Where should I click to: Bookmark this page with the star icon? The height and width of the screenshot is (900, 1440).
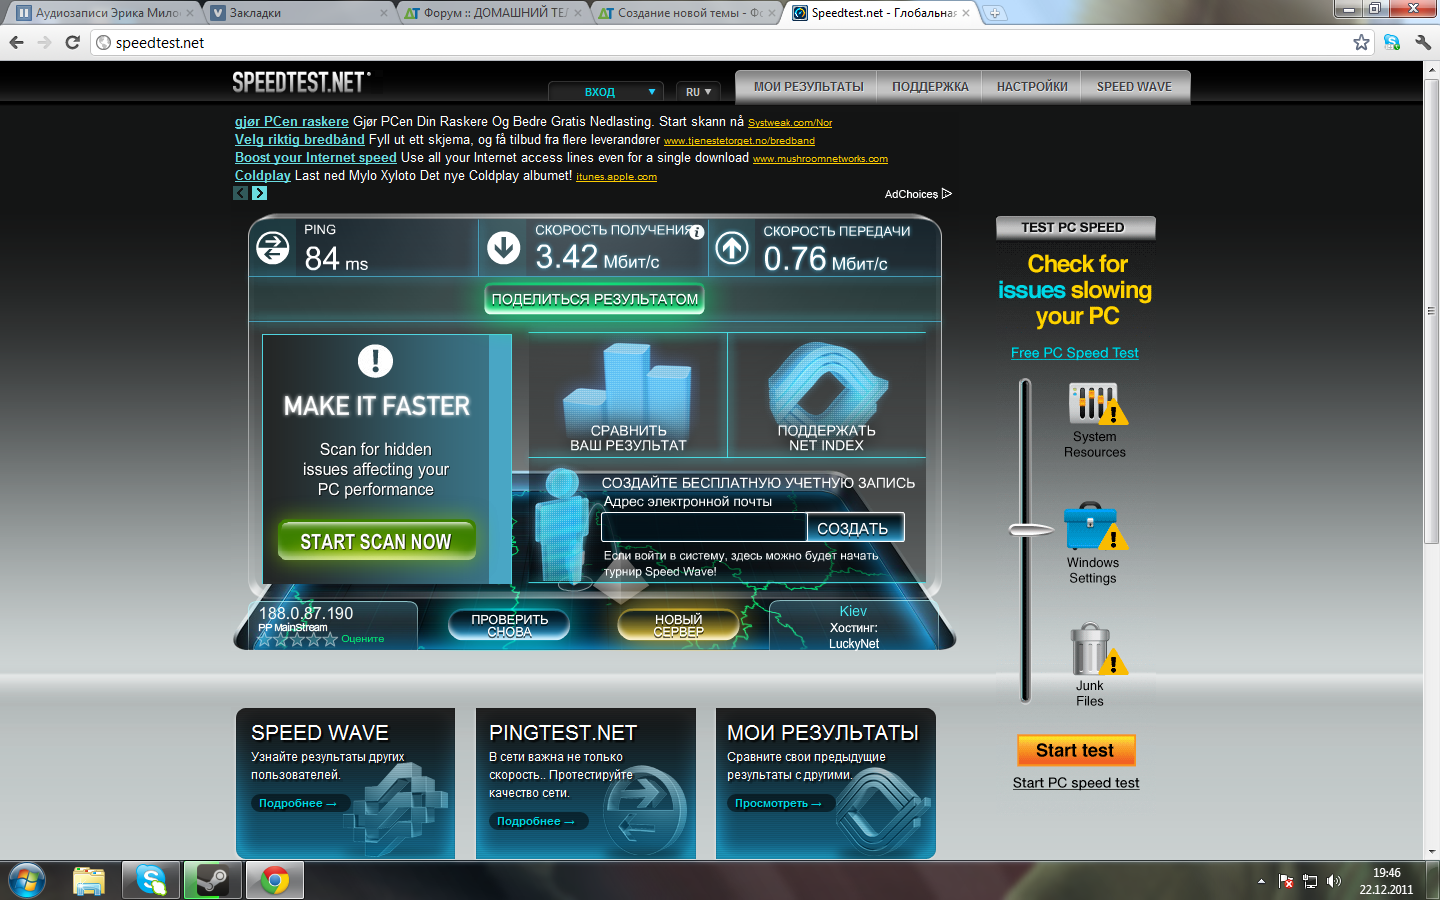pyautogui.click(x=1361, y=42)
